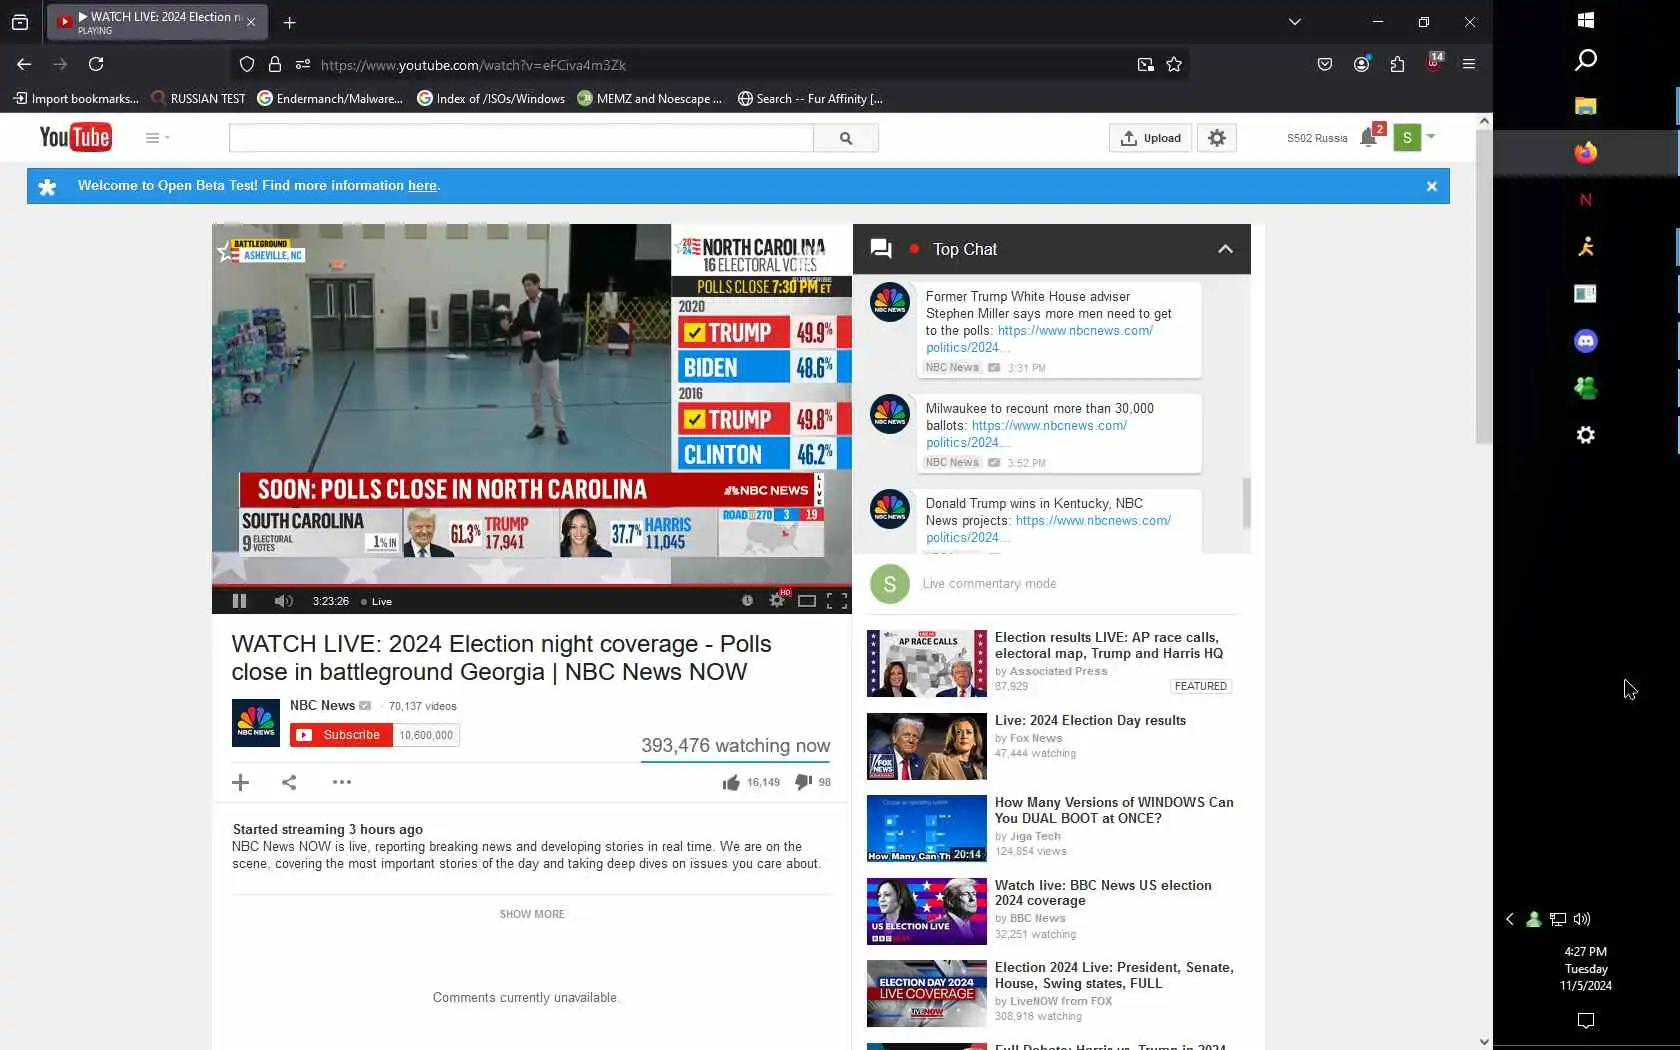Image resolution: width=1680 pixels, height=1050 pixels.
Task: Open the YouTube guide menu dropdown
Action: click(158, 138)
